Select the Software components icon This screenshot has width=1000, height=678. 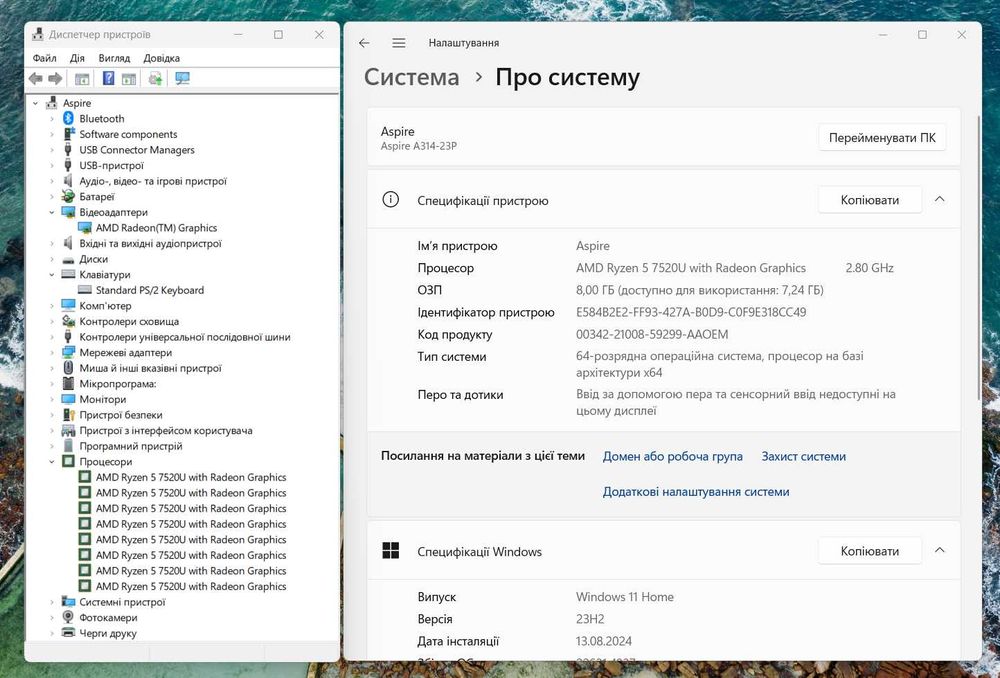click(68, 134)
